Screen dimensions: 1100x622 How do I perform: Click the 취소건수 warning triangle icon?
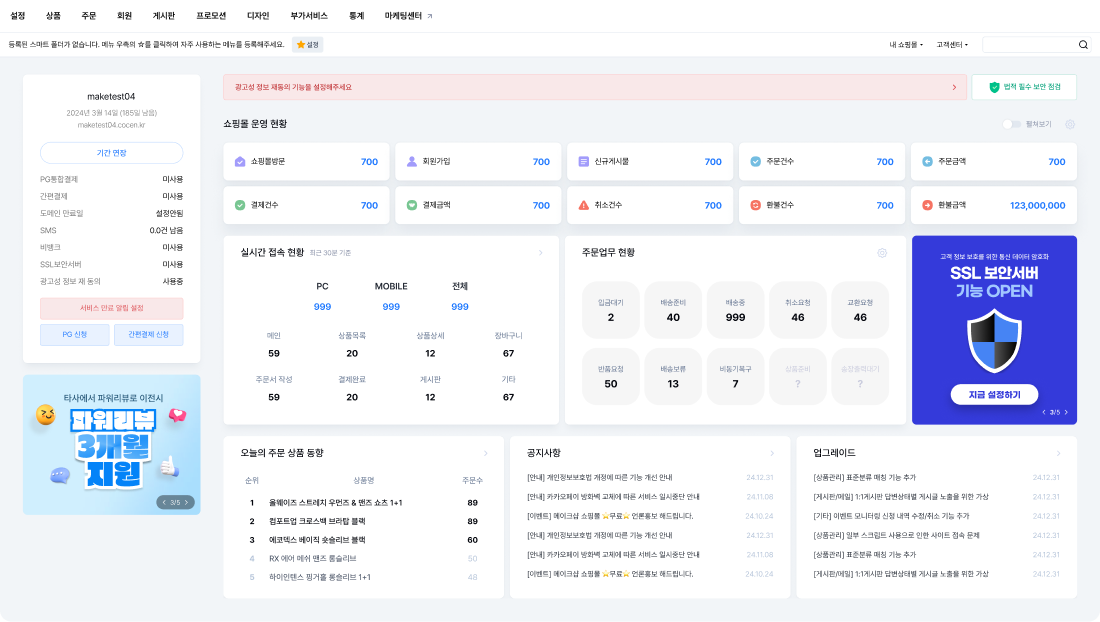pos(584,205)
